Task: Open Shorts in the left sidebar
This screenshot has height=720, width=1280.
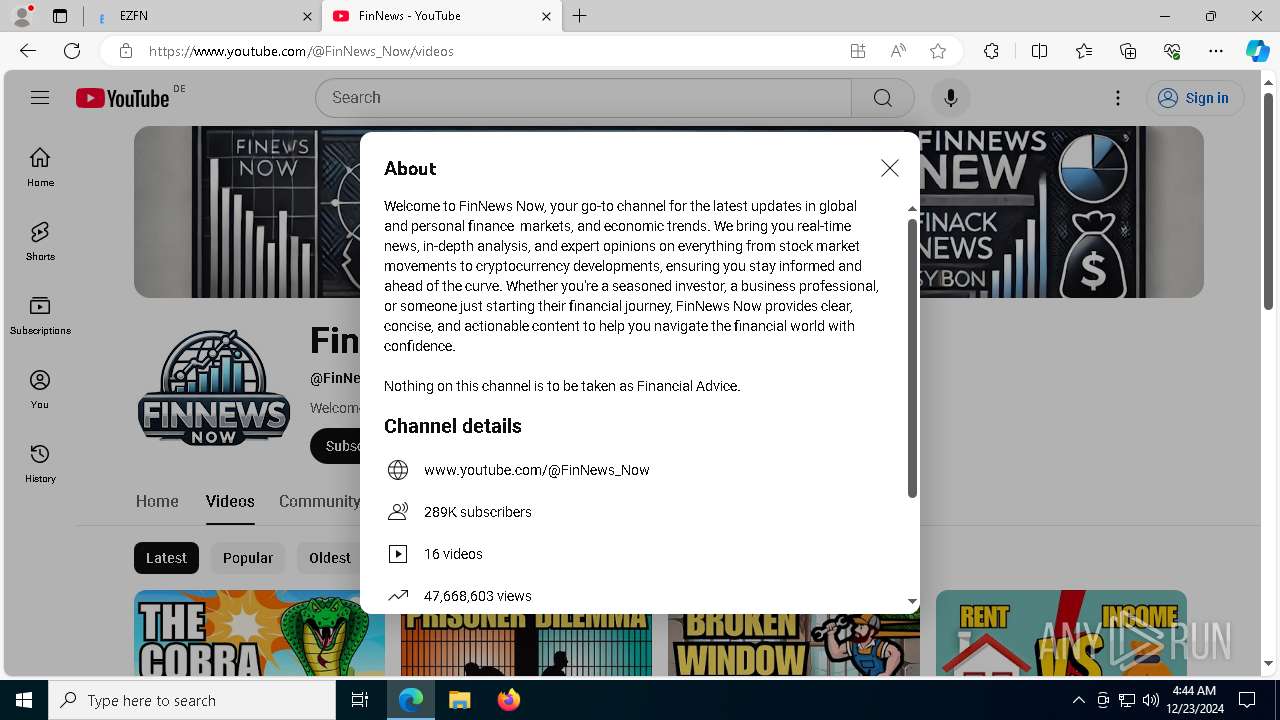Action: (x=40, y=241)
